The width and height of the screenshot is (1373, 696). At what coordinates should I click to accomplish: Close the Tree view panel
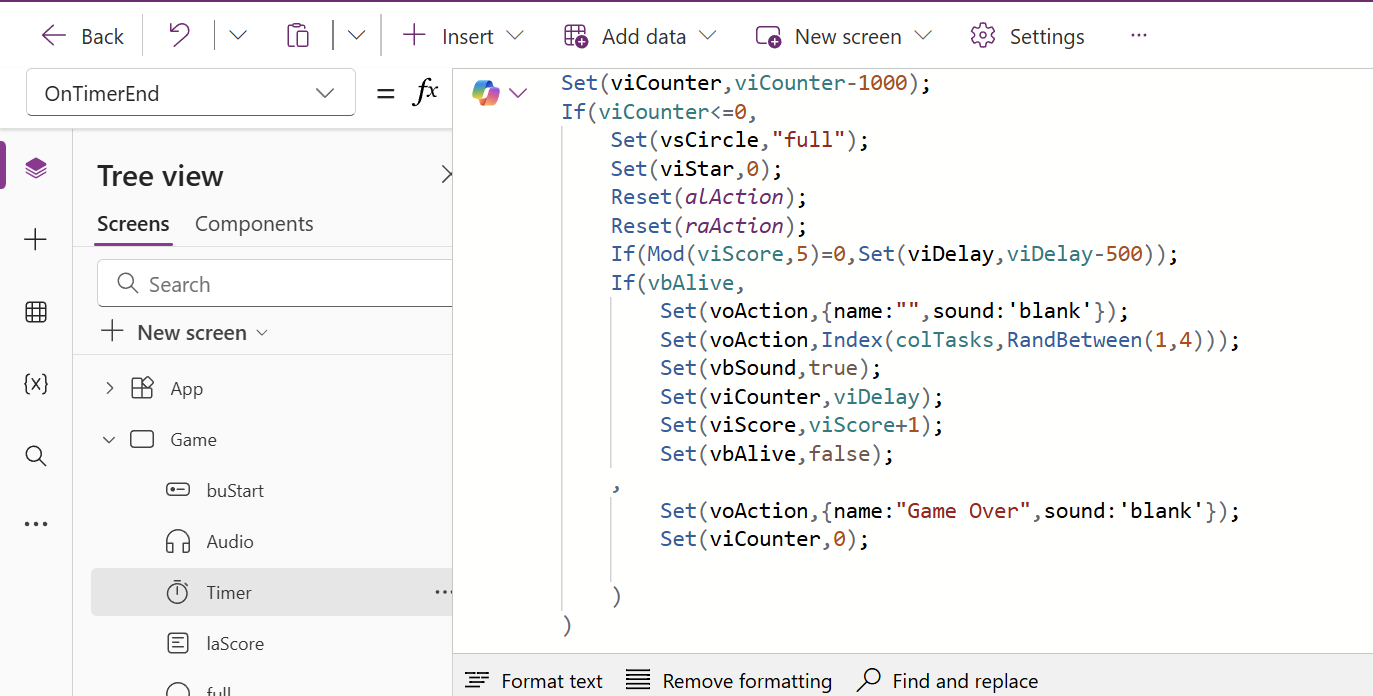click(446, 176)
